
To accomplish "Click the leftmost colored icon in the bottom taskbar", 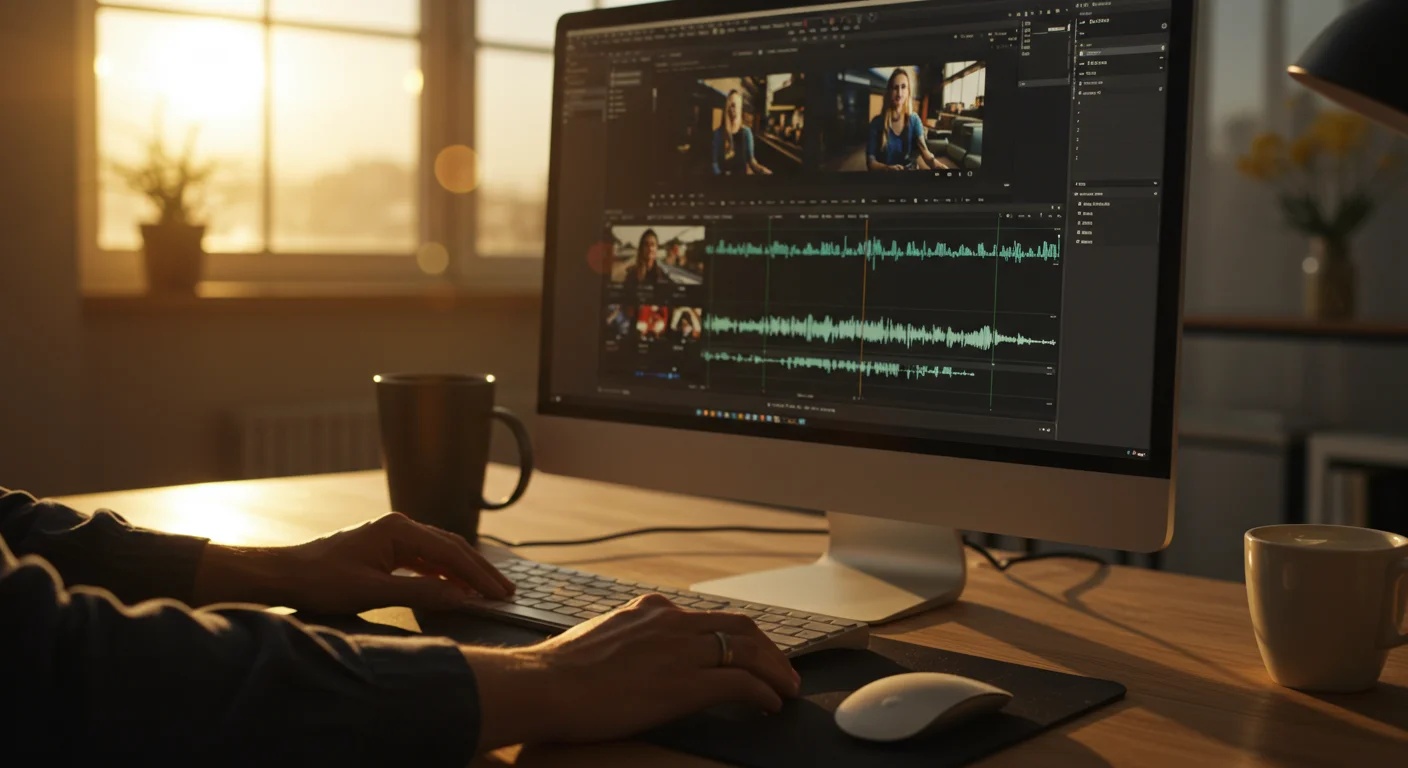I will [x=699, y=412].
